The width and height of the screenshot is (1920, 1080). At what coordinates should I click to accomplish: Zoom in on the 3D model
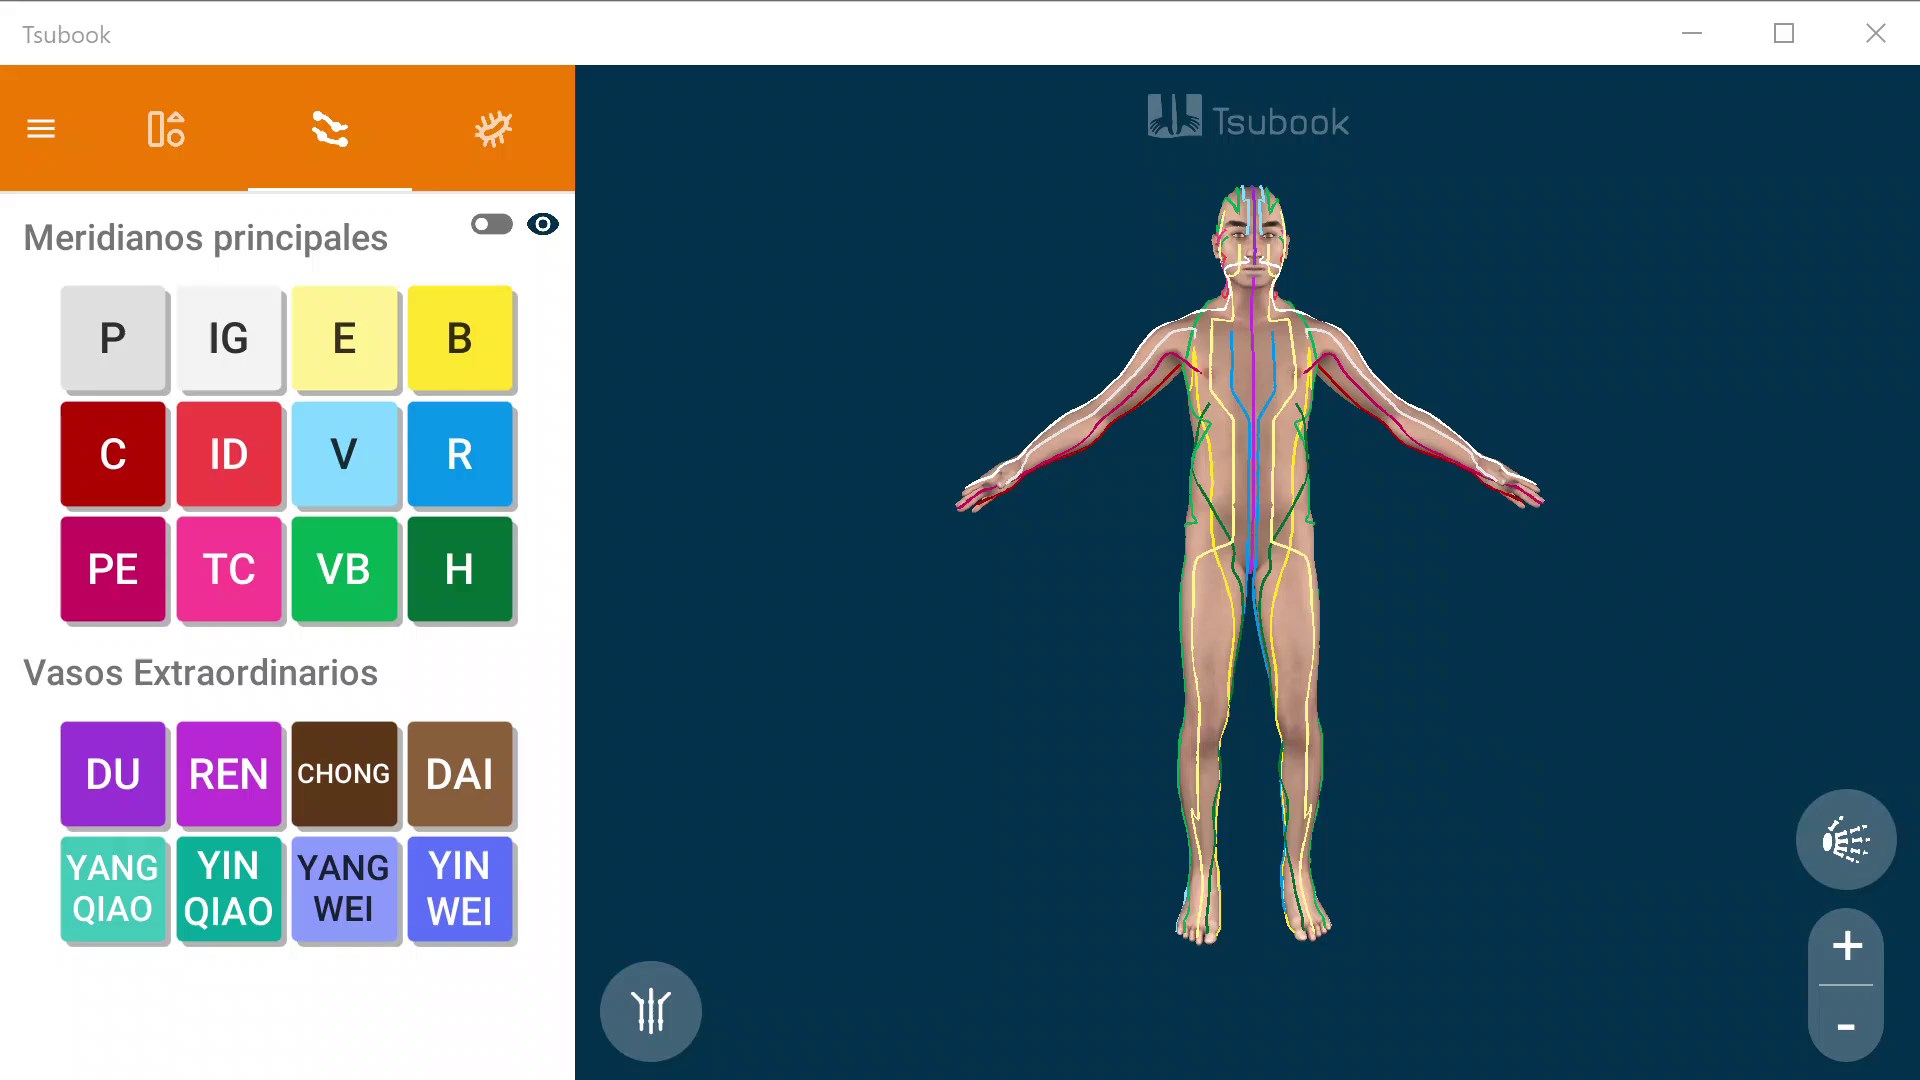pyautogui.click(x=1846, y=946)
